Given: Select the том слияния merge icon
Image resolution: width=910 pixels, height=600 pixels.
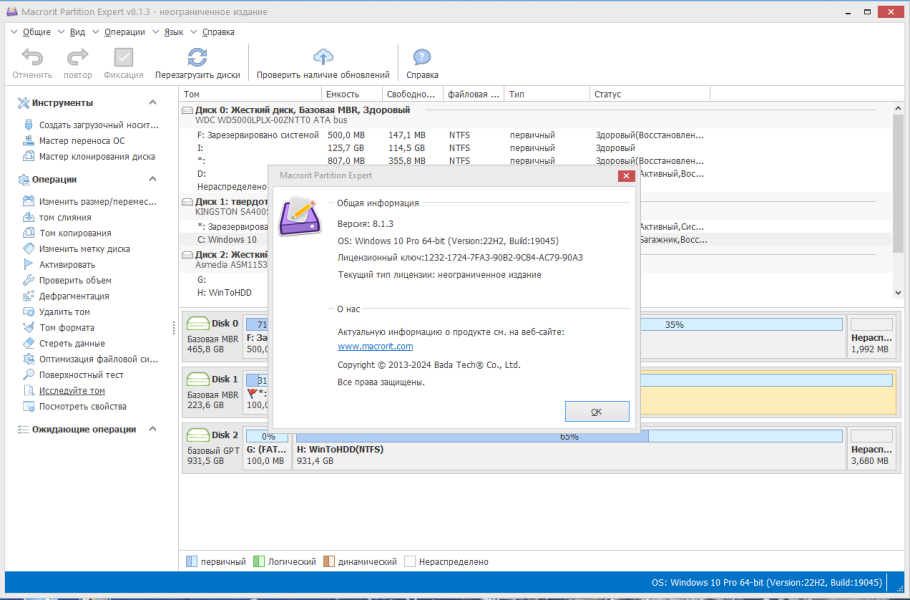Looking at the screenshot, I should pos(28,217).
